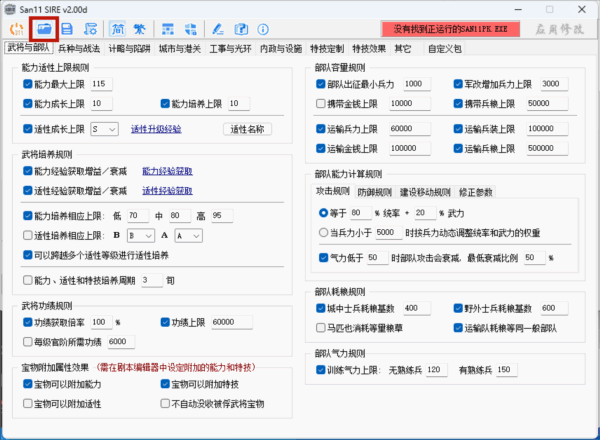
Task: Click the open folder toolbar icon
Action: point(45,29)
